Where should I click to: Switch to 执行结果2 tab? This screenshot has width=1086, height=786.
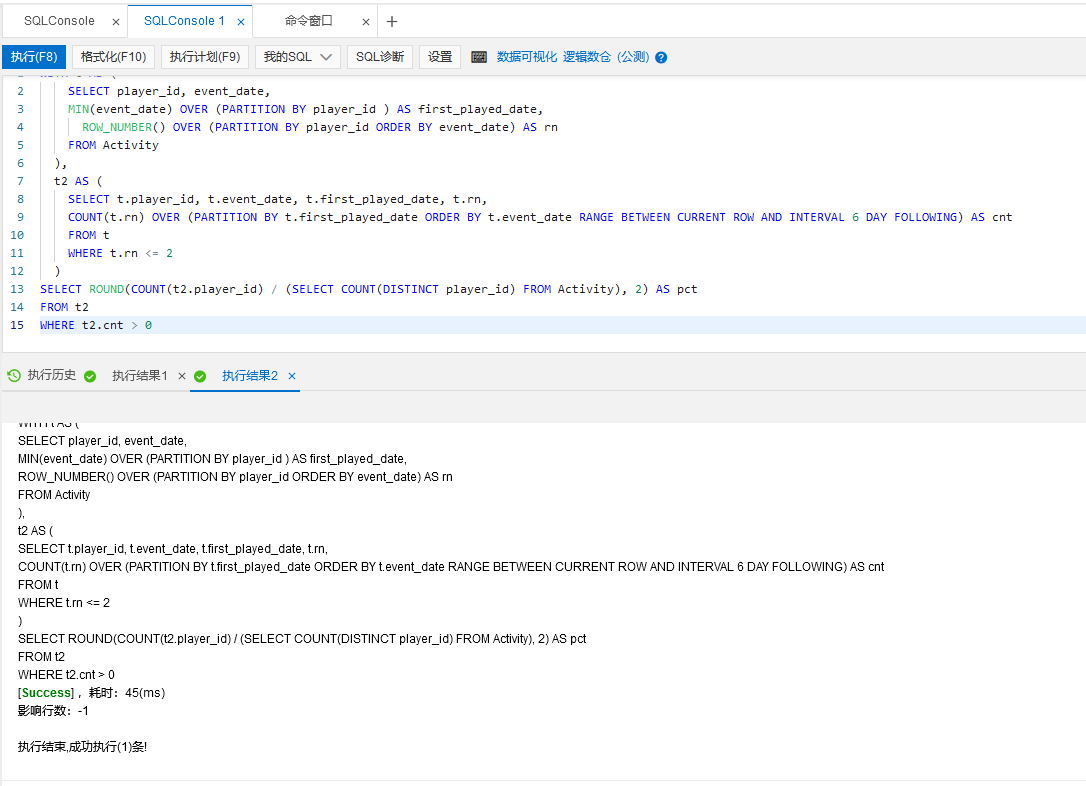tap(250, 375)
